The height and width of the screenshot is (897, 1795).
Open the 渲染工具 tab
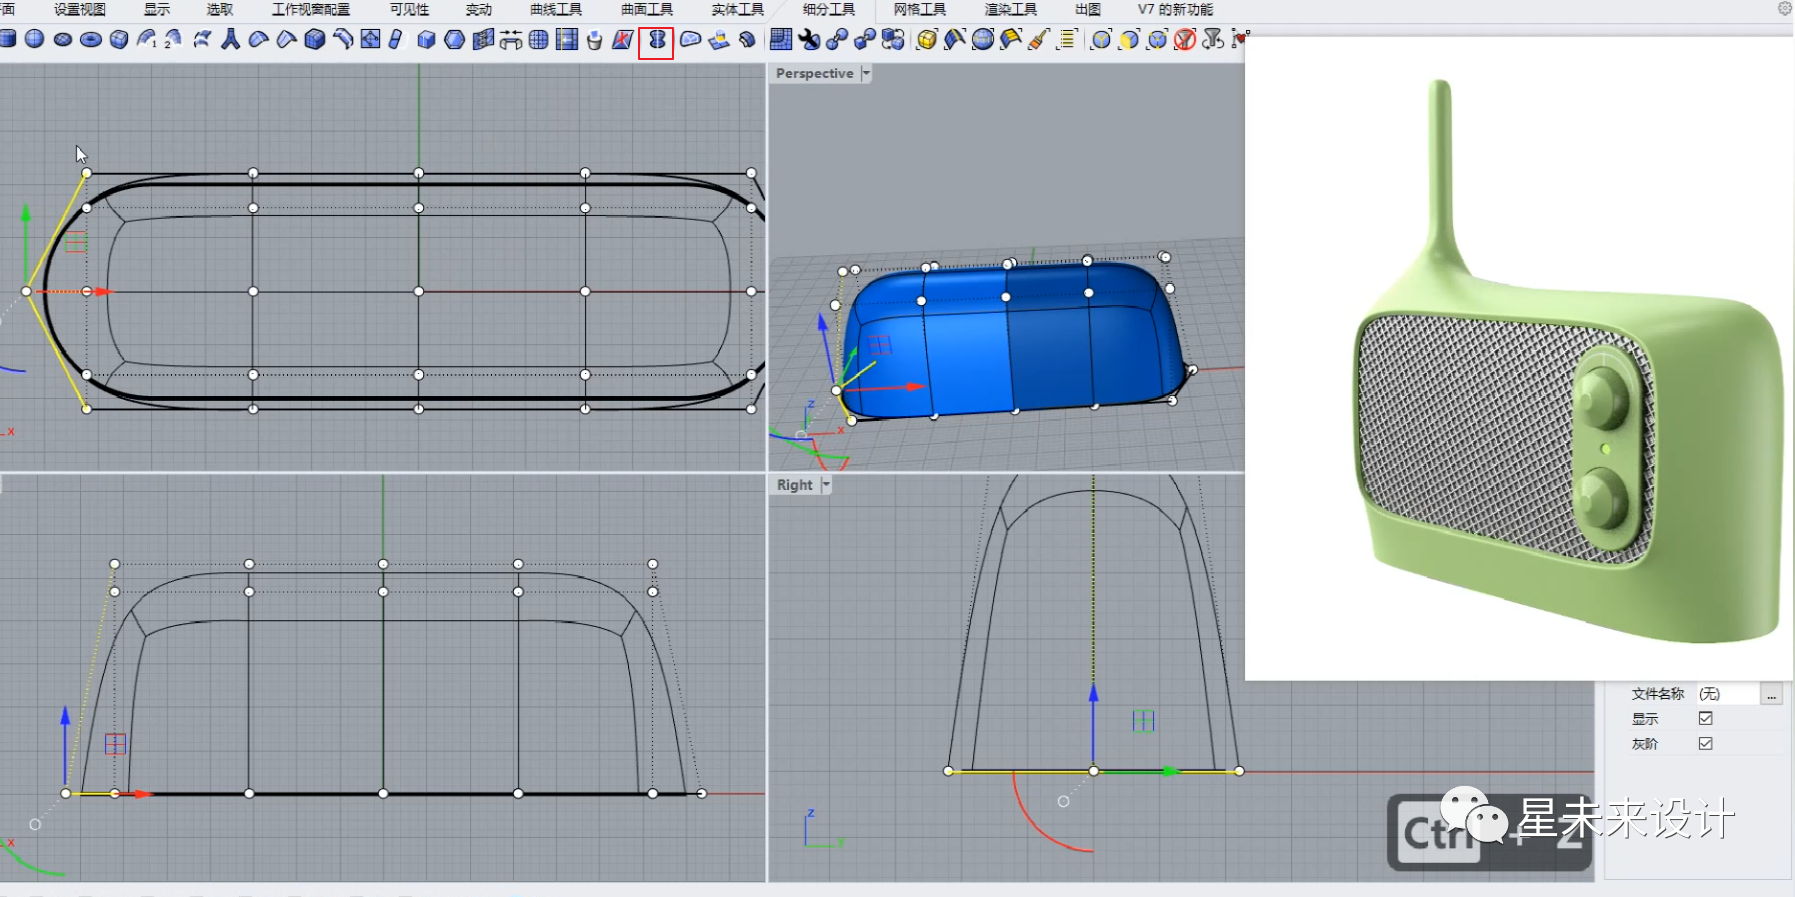[x=1011, y=9]
